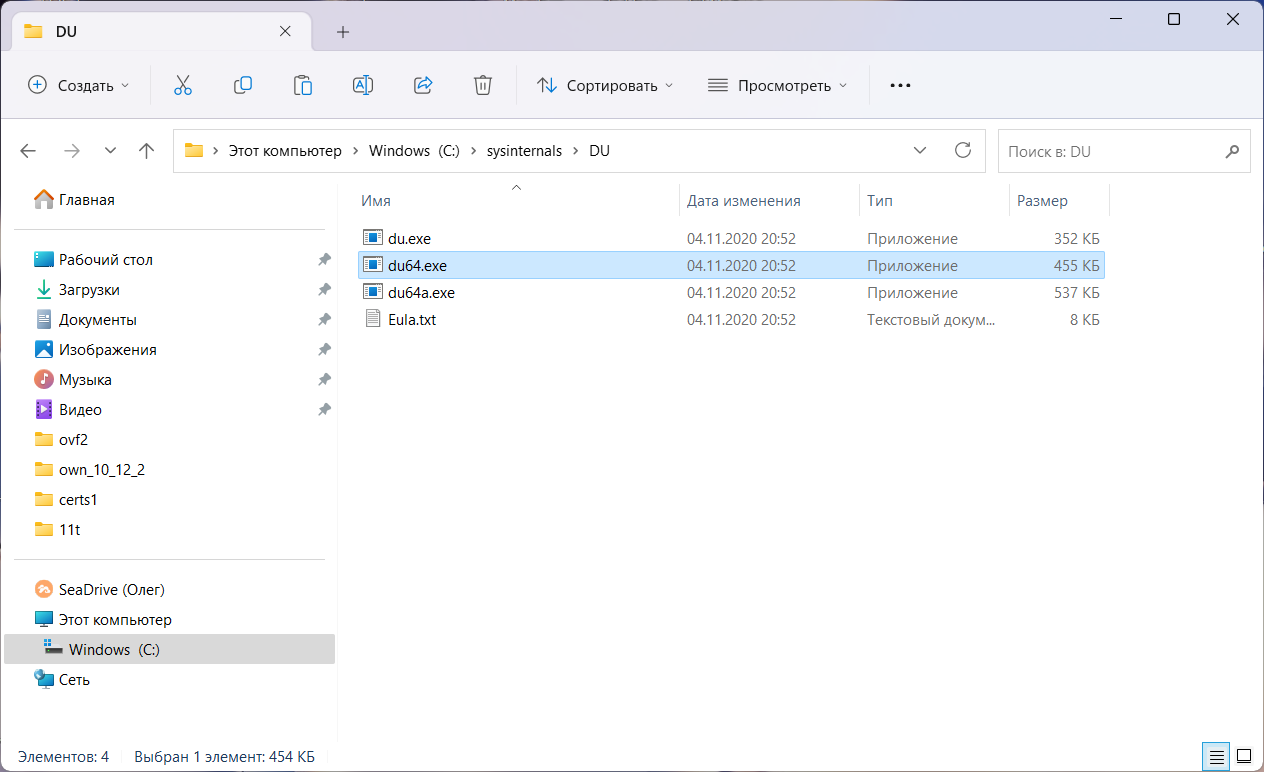Click the DU breadcrumb
Viewport: 1264px width, 772px height.
click(x=599, y=151)
